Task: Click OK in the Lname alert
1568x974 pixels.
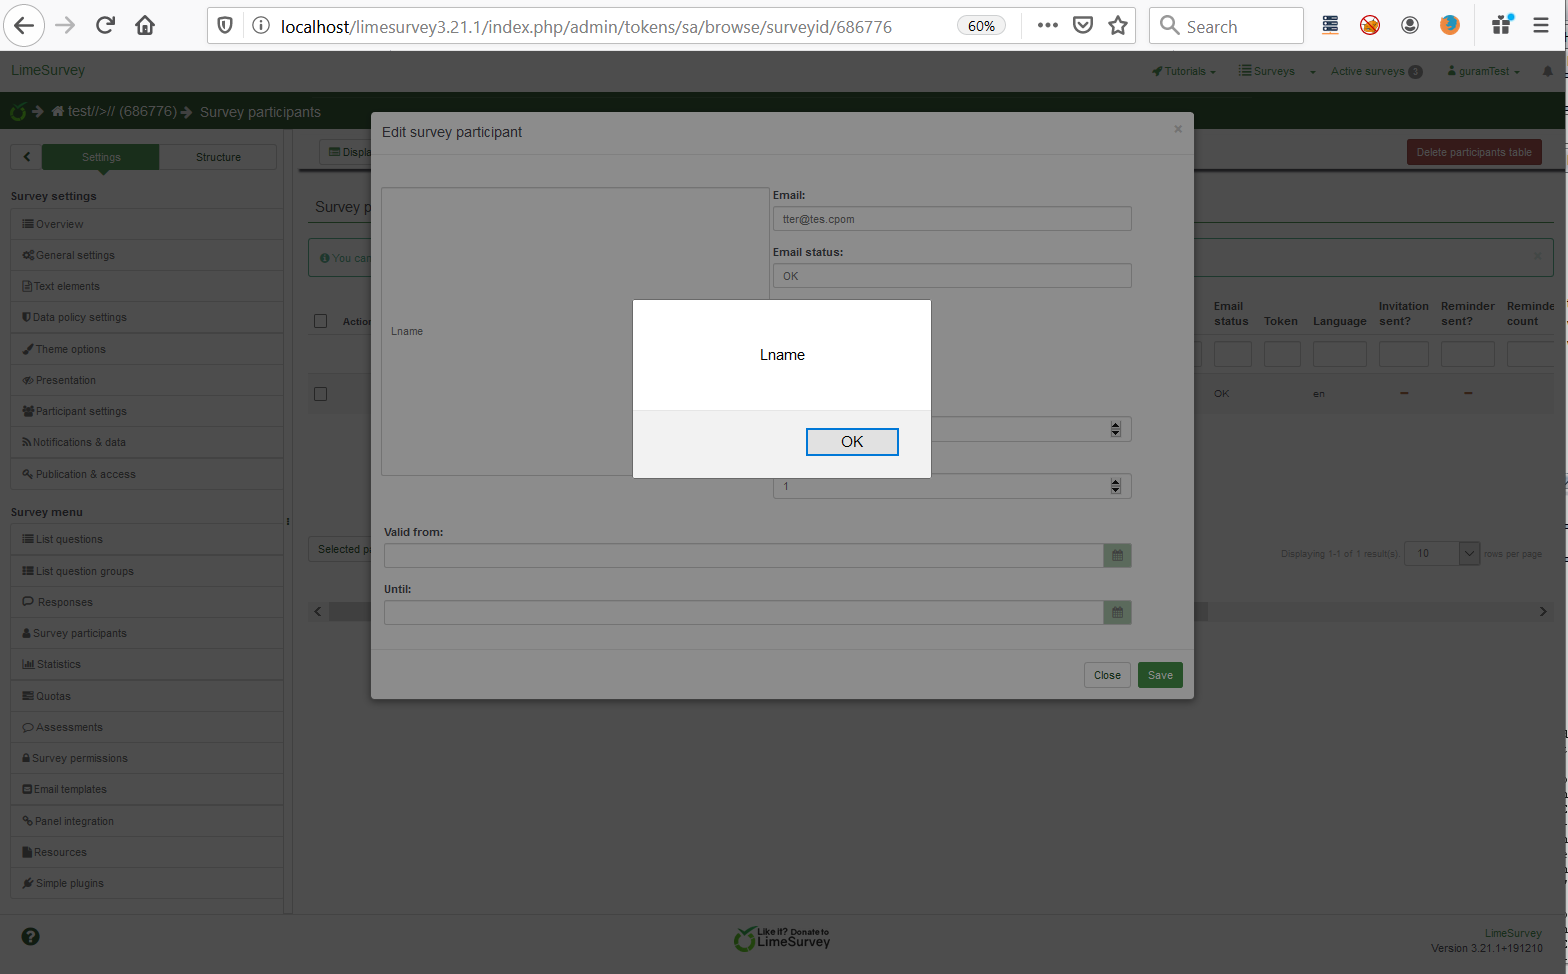Action: [852, 442]
